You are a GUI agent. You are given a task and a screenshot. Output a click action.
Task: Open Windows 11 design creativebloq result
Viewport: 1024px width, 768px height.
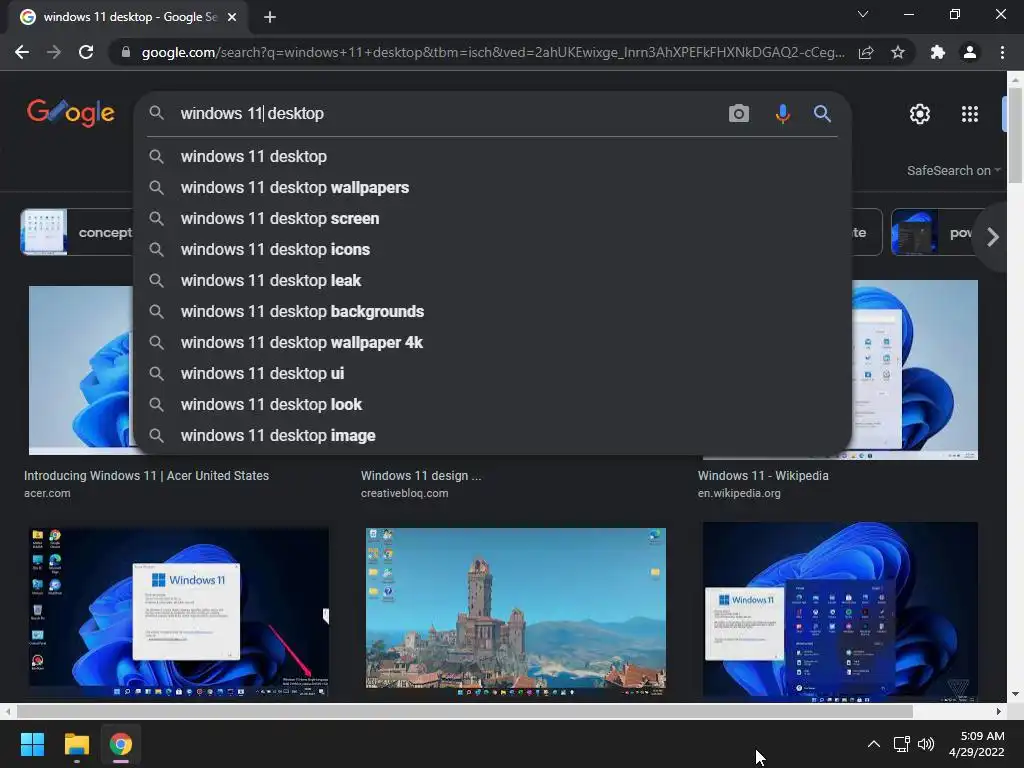(x=421, y=475)
